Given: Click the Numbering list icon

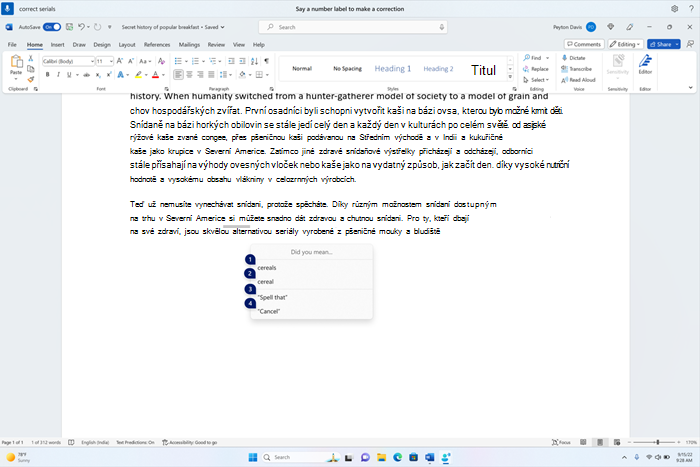Looking at the screenshot, I should (195, 61).
